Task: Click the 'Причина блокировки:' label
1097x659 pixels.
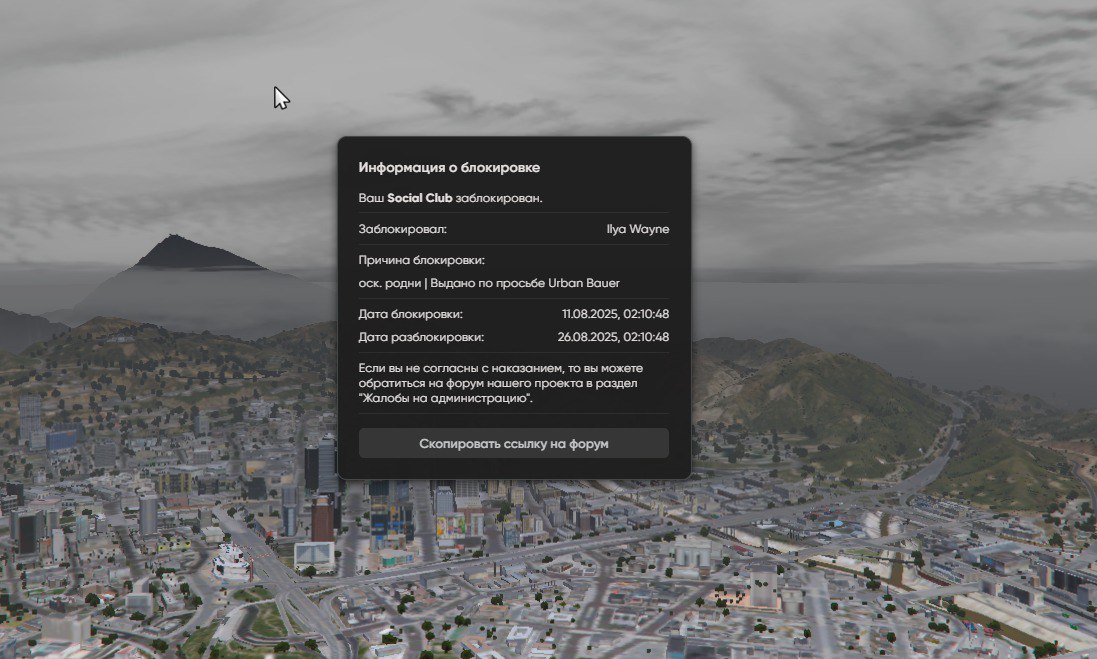Action: [x=421, y=260]
